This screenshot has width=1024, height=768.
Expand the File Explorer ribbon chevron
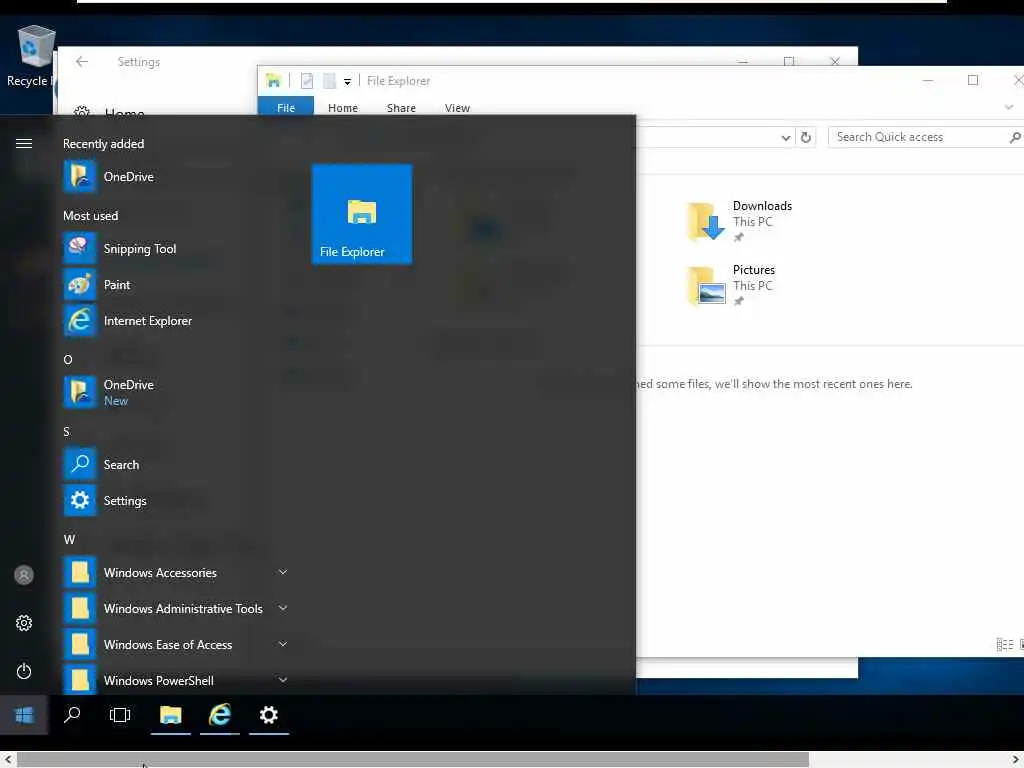[1009, 107]
